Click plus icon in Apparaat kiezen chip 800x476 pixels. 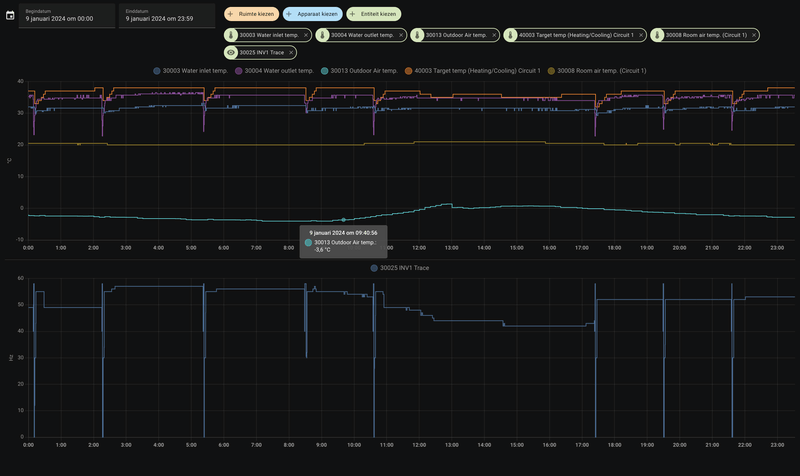tap(289, 14)
